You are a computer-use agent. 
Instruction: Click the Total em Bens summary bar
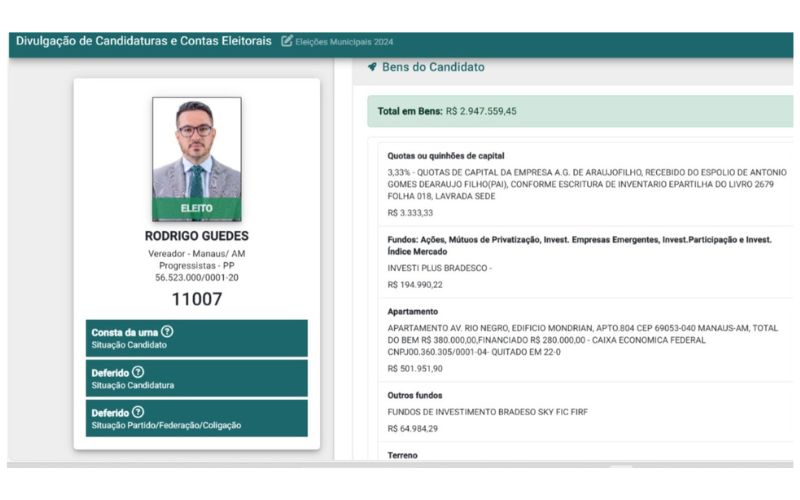tap(580, 111)
